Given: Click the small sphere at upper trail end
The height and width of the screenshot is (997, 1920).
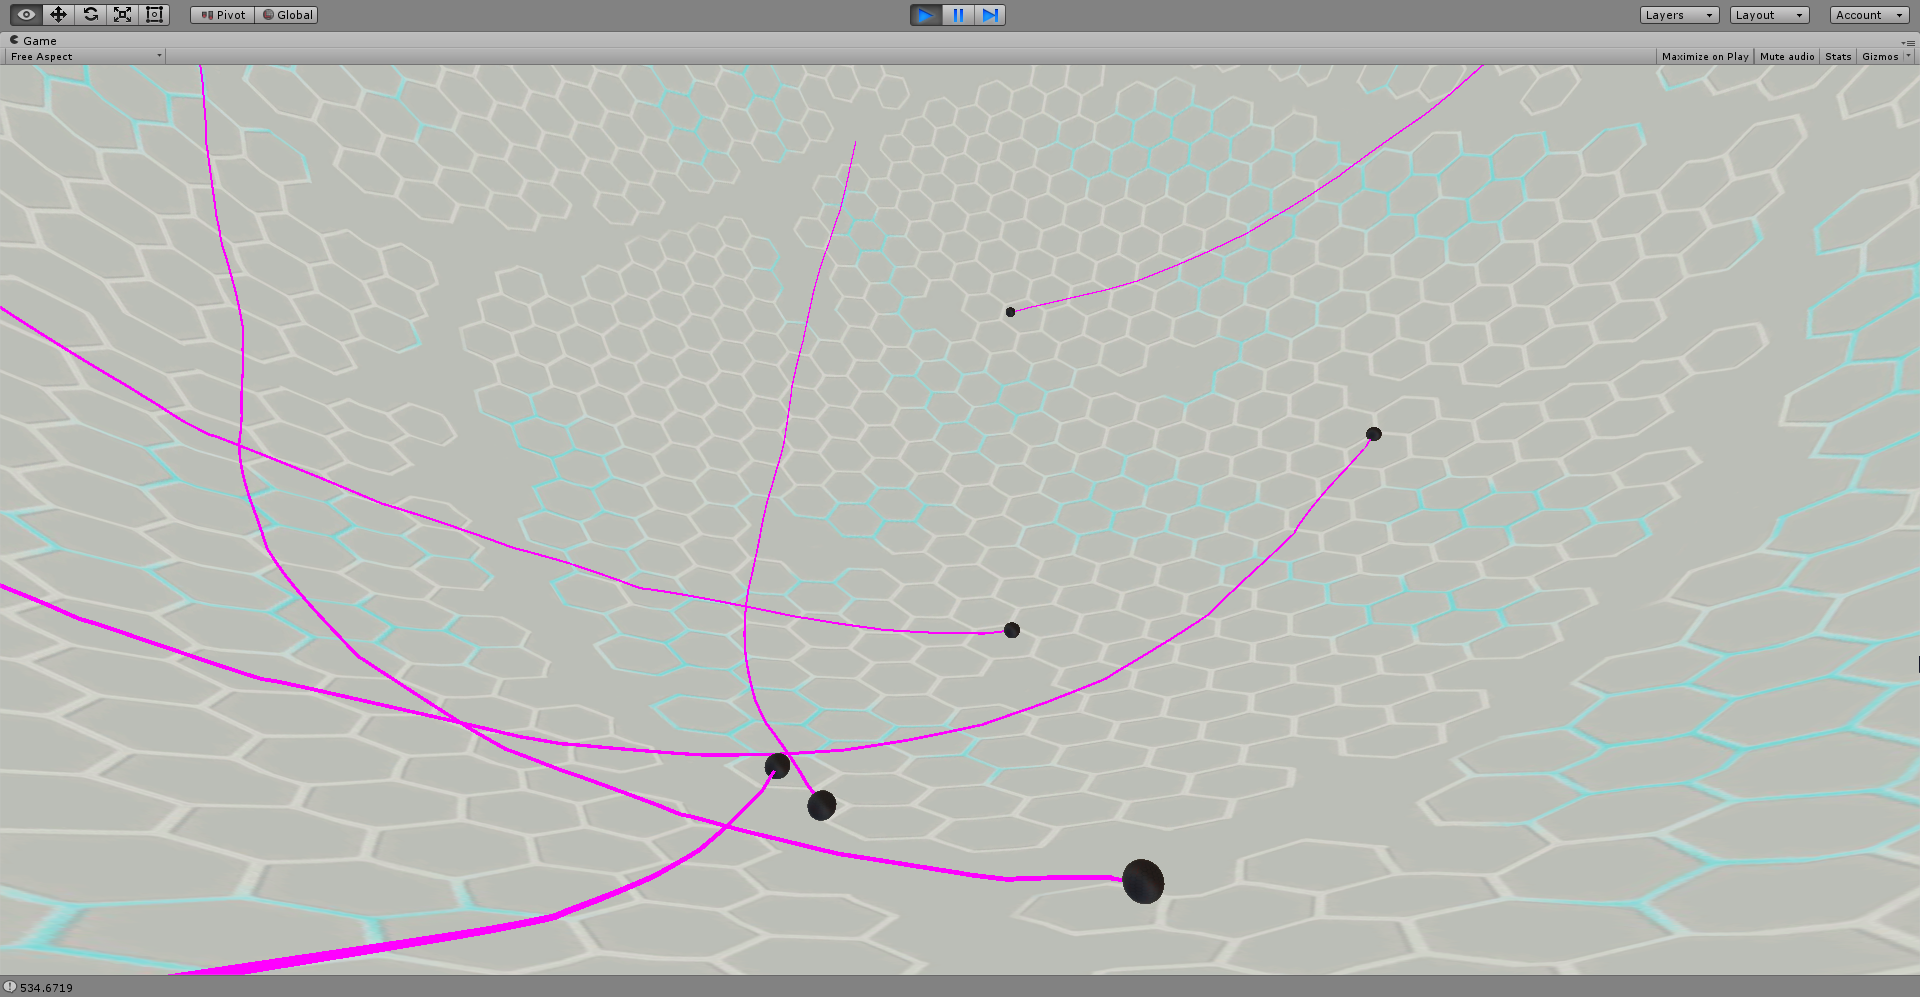Looking at the screenshot, I should 1010,312.
